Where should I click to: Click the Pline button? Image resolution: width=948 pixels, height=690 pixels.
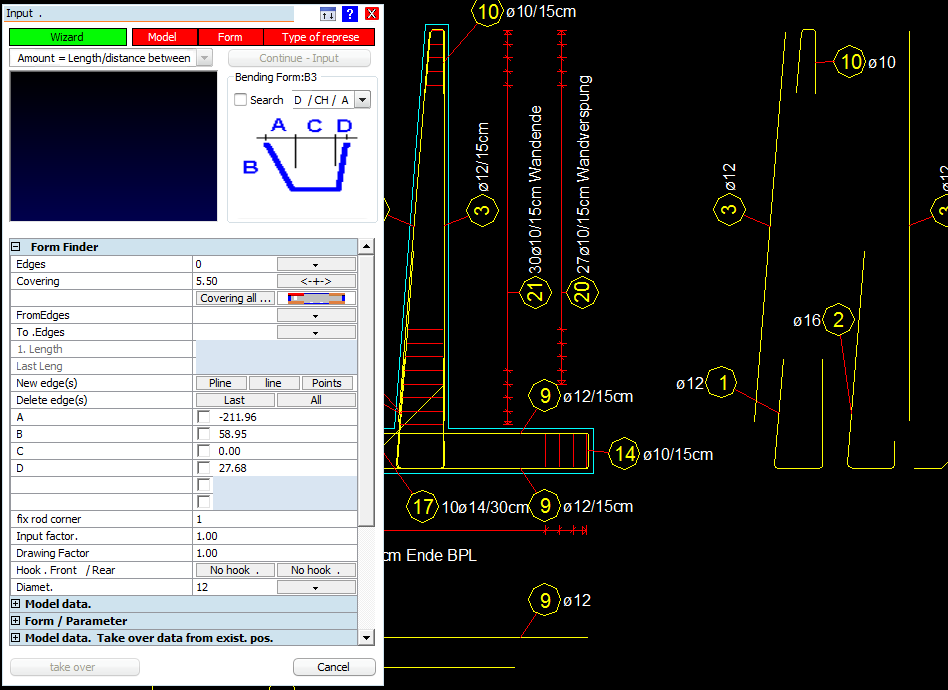point(221,383)
